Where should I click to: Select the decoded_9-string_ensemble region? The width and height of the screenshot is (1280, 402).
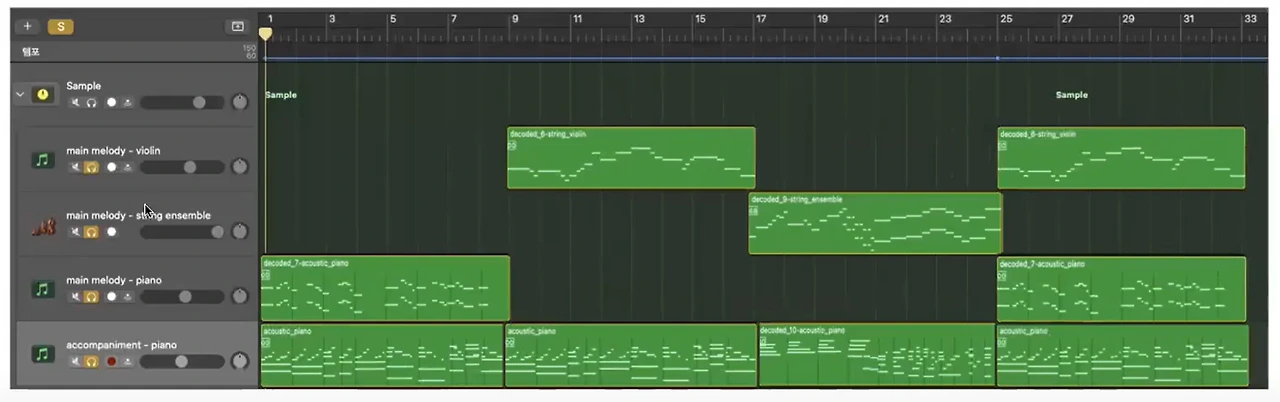point(875,223)
